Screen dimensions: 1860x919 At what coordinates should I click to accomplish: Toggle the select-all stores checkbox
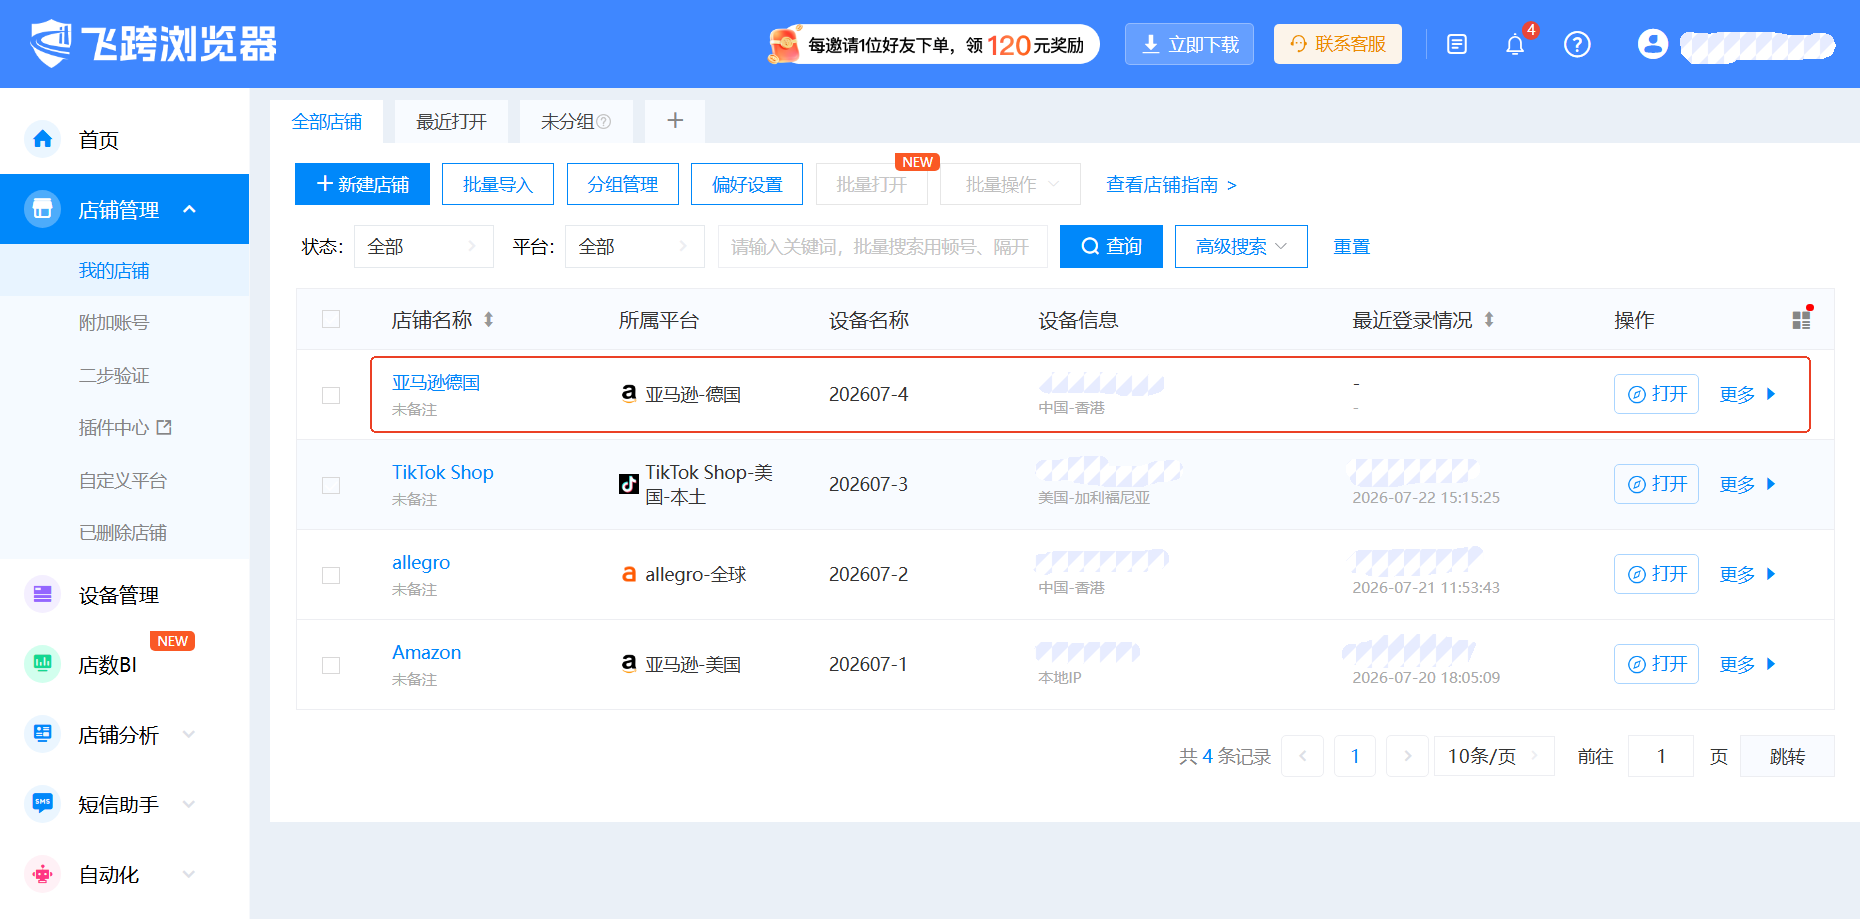point(331,319)
